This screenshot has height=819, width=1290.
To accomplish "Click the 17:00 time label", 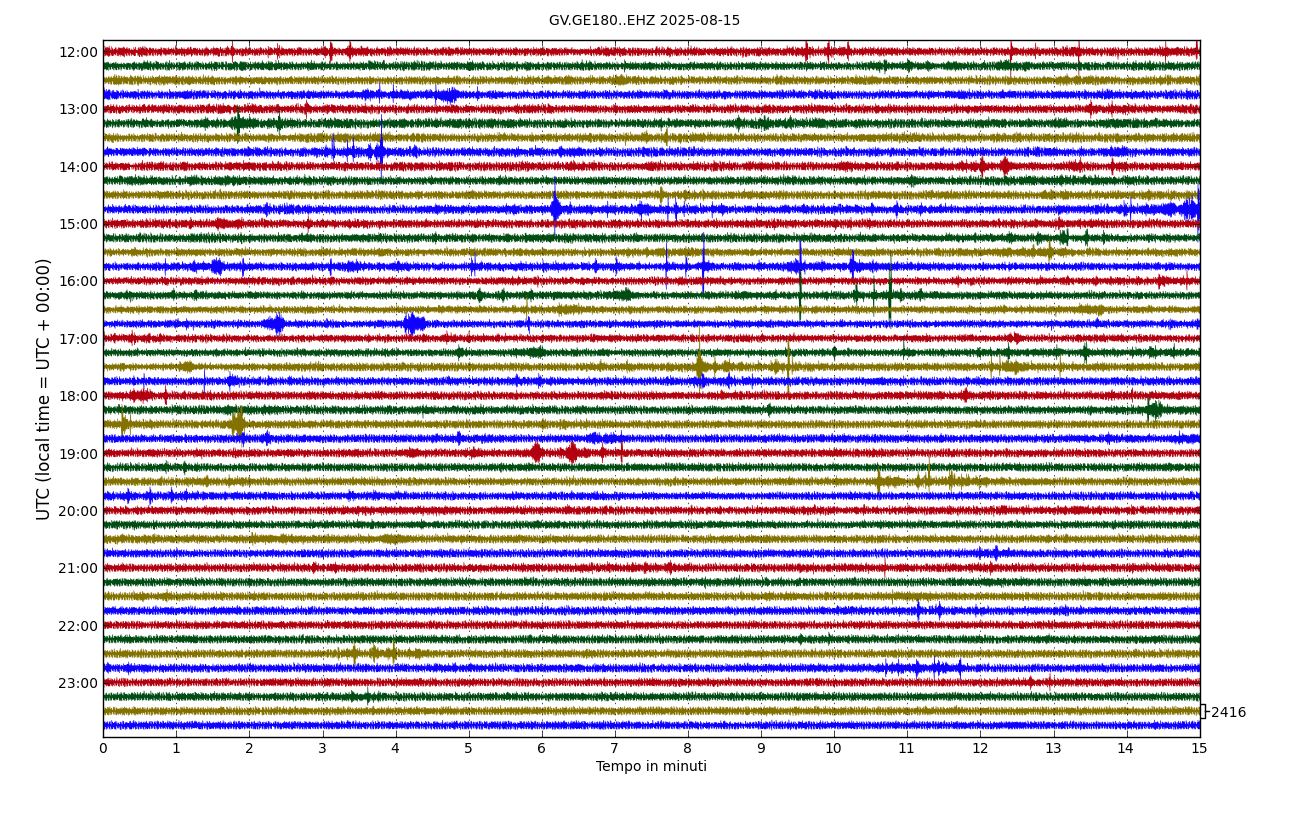I will [x=78, y=339].
